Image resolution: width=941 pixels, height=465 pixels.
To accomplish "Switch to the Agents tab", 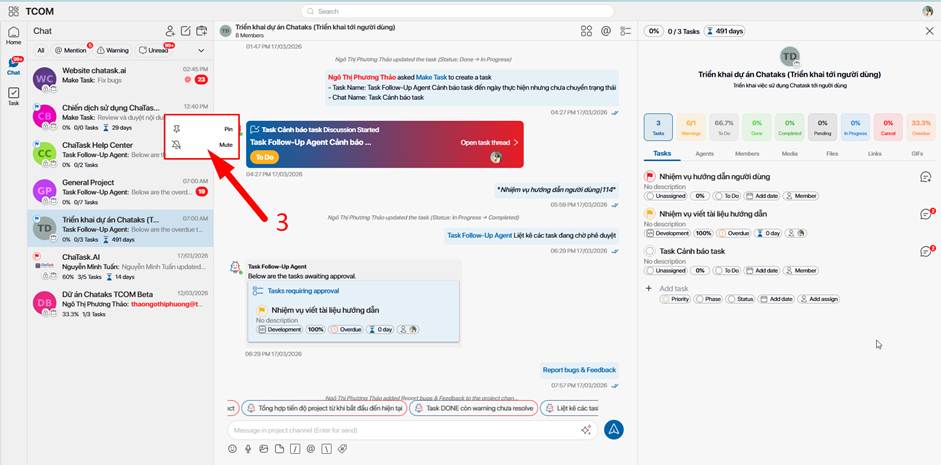I will click(705, 154).
